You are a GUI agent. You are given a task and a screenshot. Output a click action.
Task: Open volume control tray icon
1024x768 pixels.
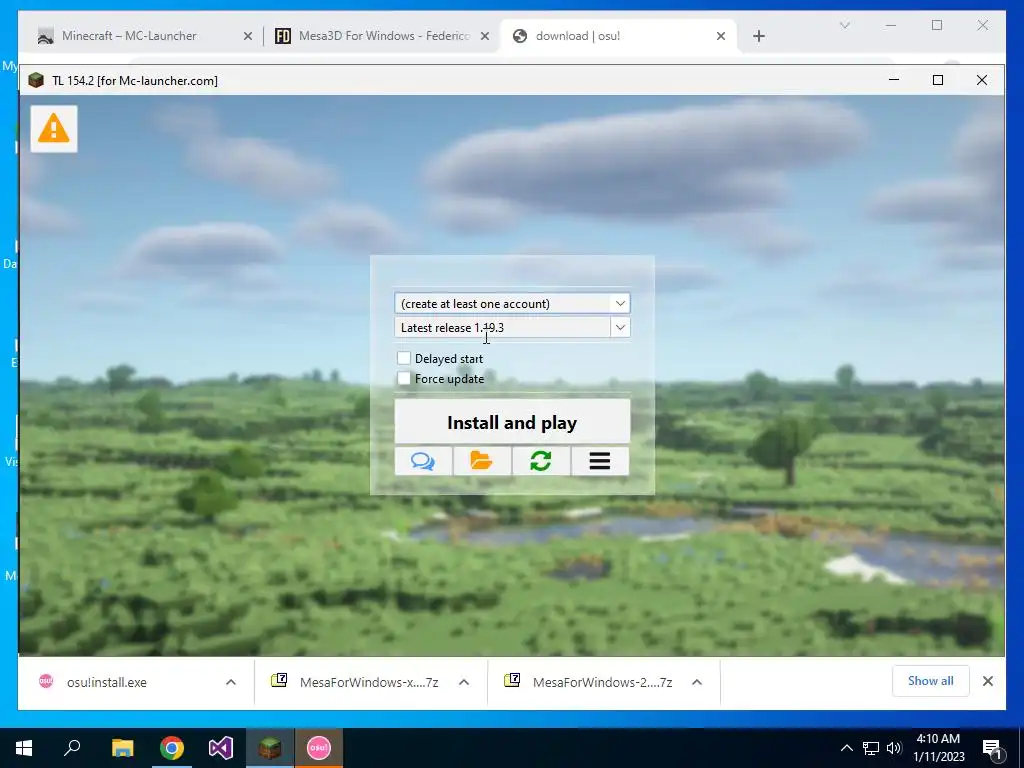894,748
